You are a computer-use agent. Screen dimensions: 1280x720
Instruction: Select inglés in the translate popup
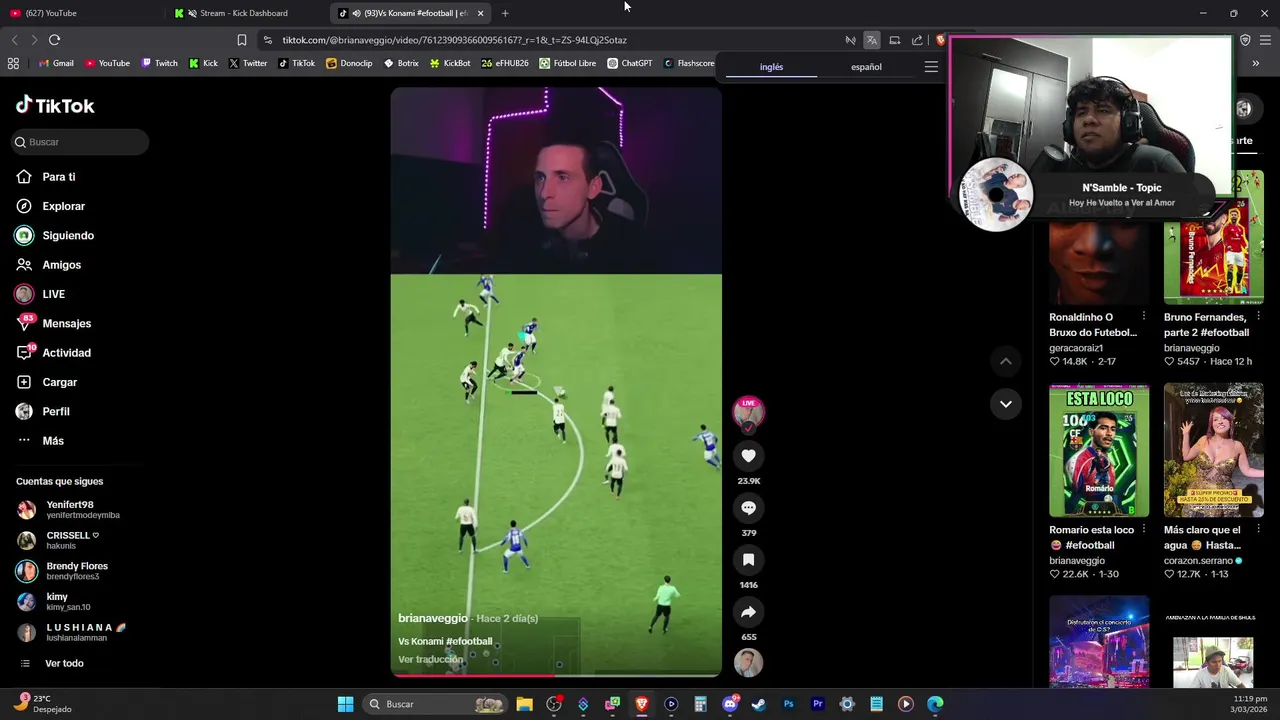[x=771, y=67]
